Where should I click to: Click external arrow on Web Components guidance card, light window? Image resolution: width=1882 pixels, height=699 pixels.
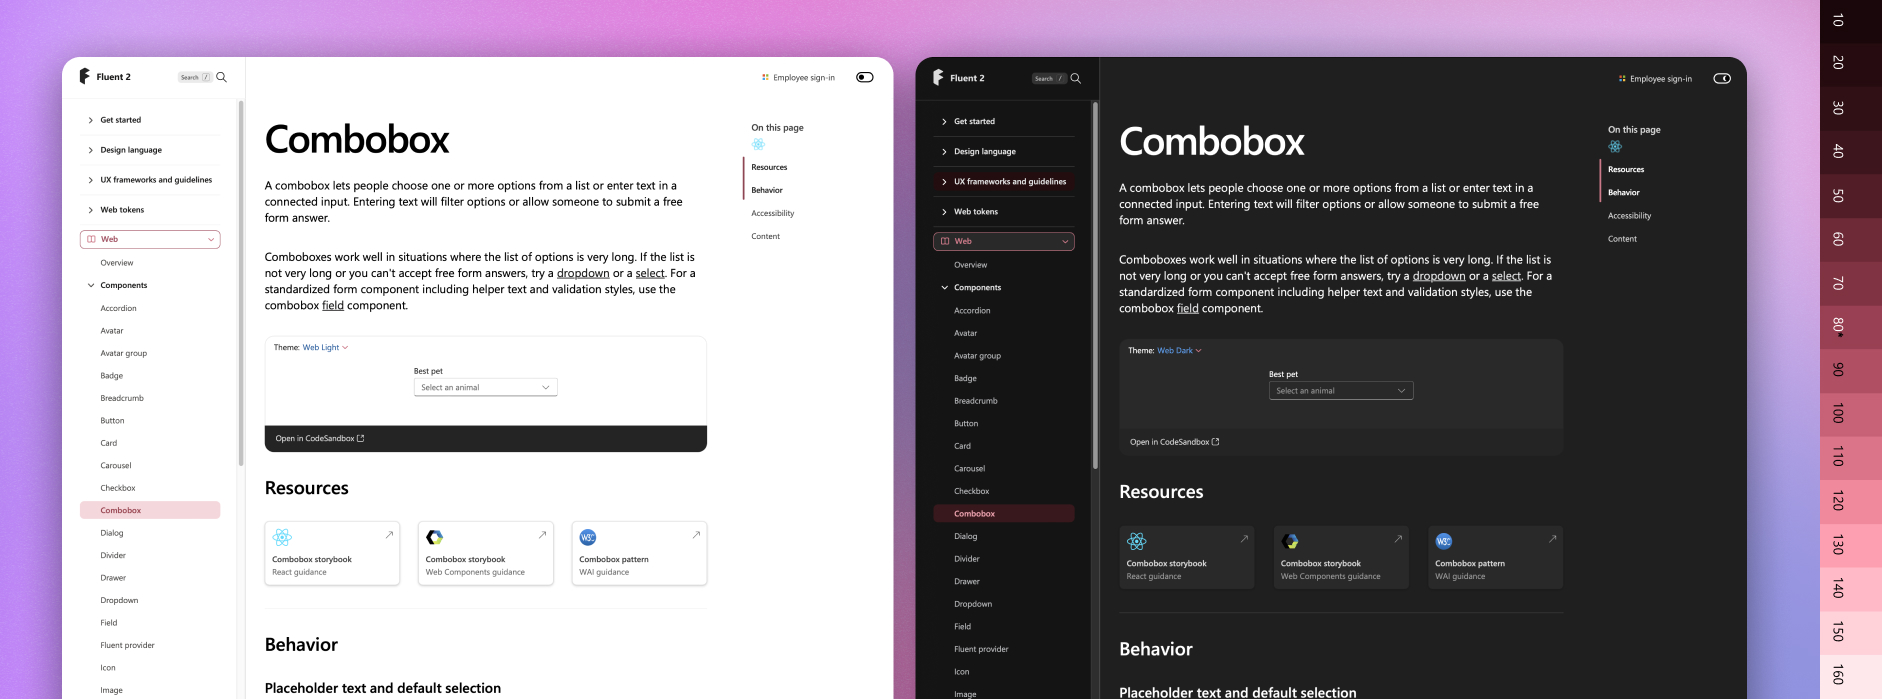tap(542, 535)
